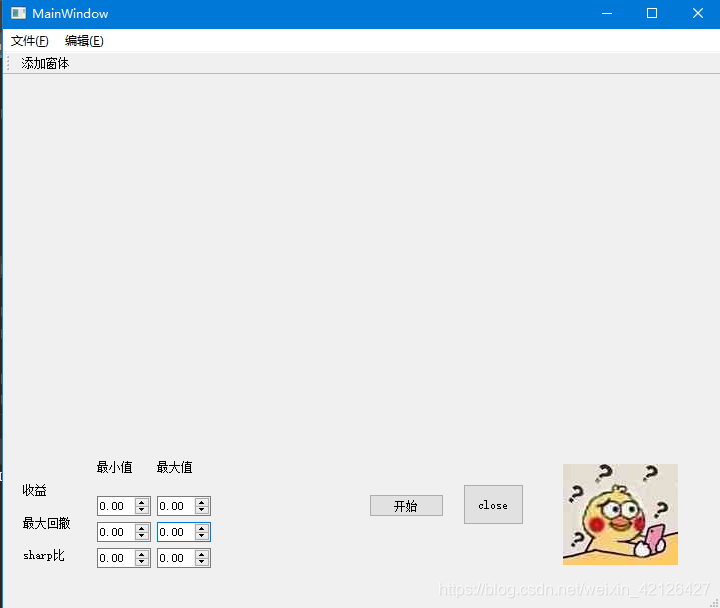
Task: Click the 收益 row label
Action: 34,490
